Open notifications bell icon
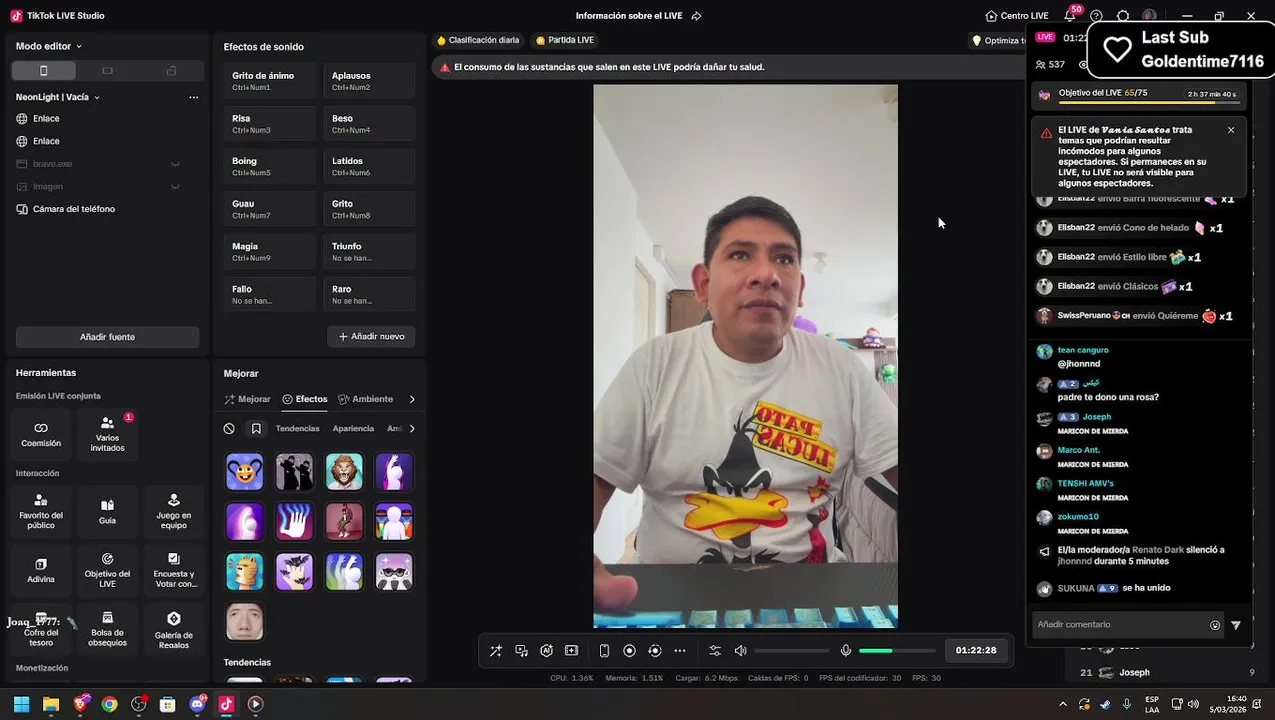This screenshot has width=1275, height=720. click(x=1071, y=16)
